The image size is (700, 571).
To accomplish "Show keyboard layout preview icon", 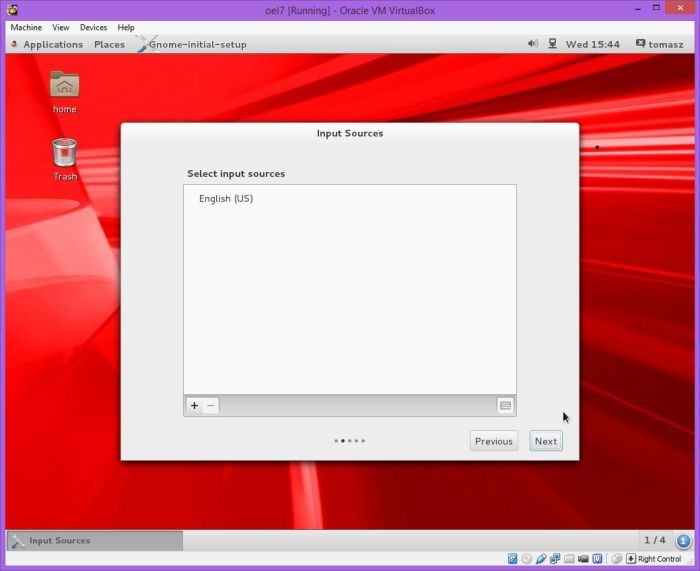I will tap(505, 406).
